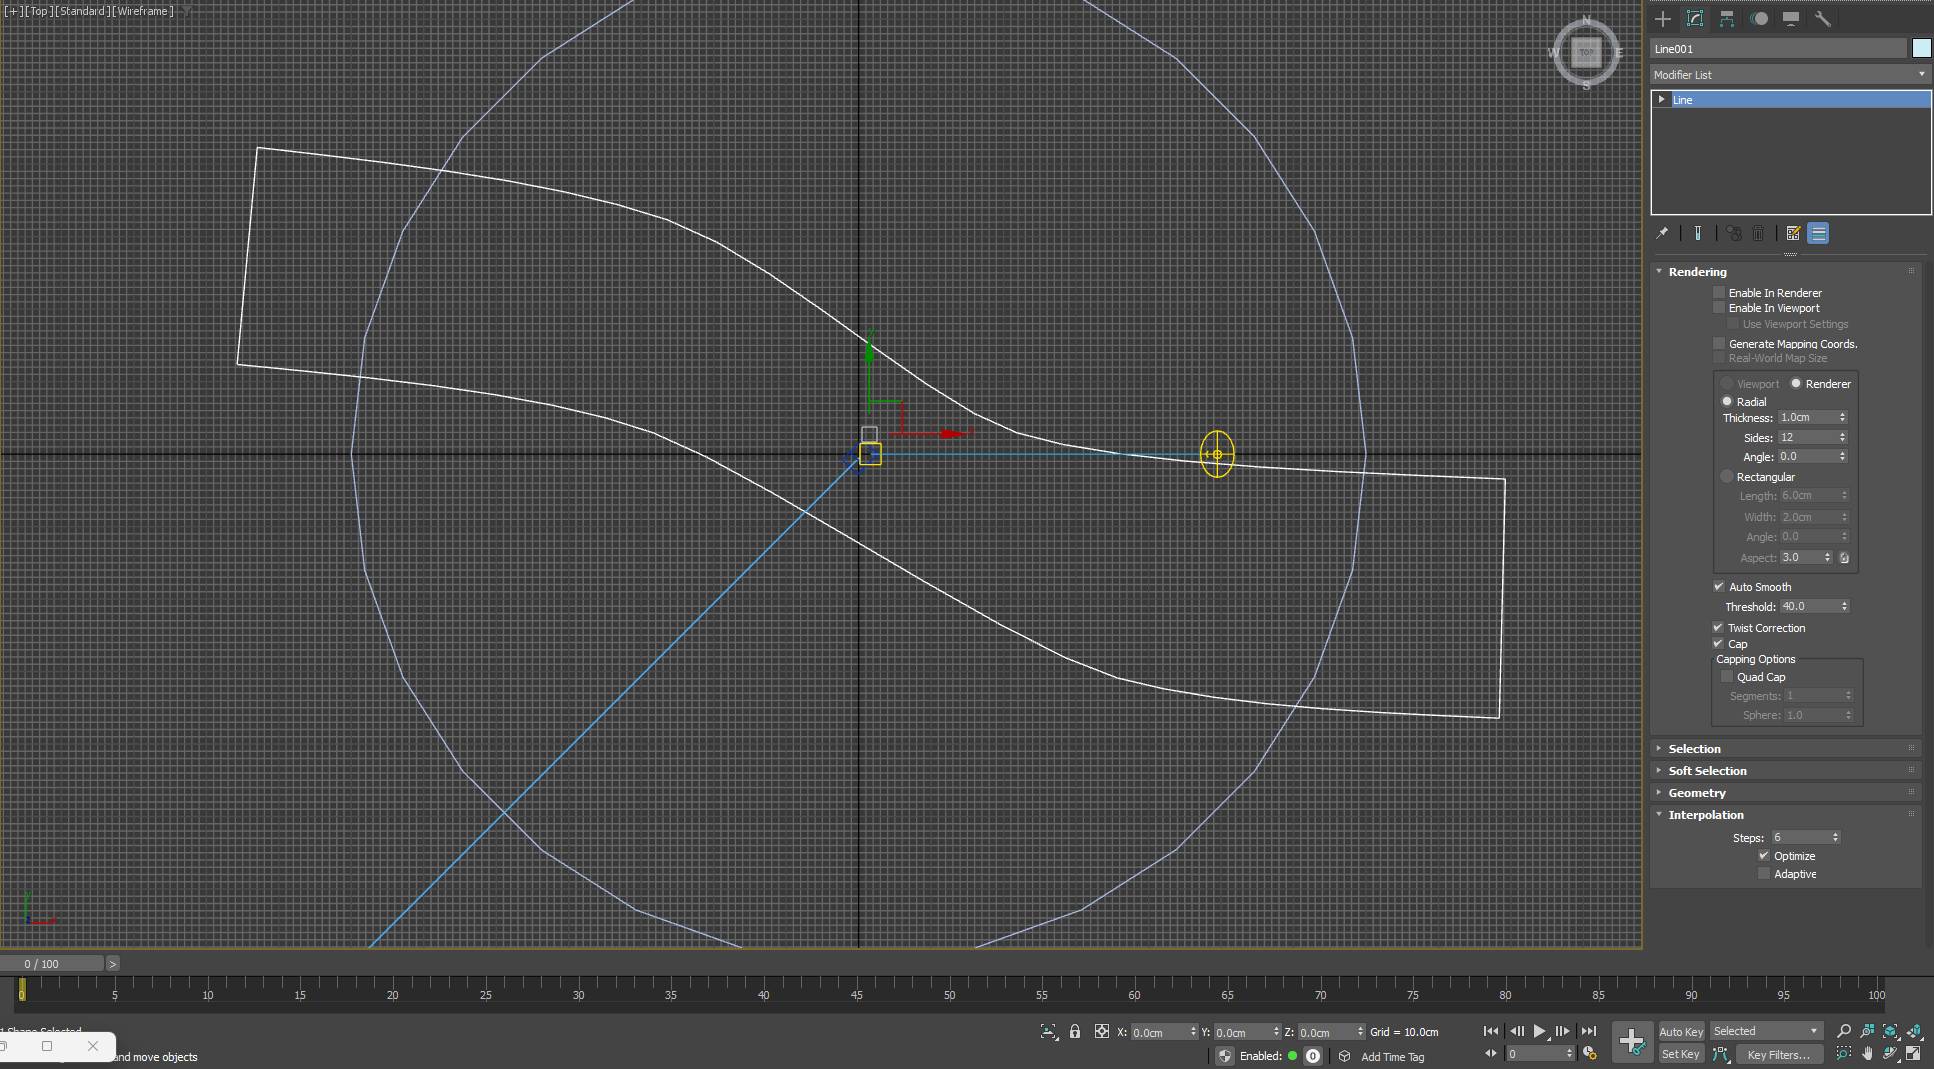
Task: Enable In Renderer checkbox
Action: pyautogui.click(x=1719, y=293)
